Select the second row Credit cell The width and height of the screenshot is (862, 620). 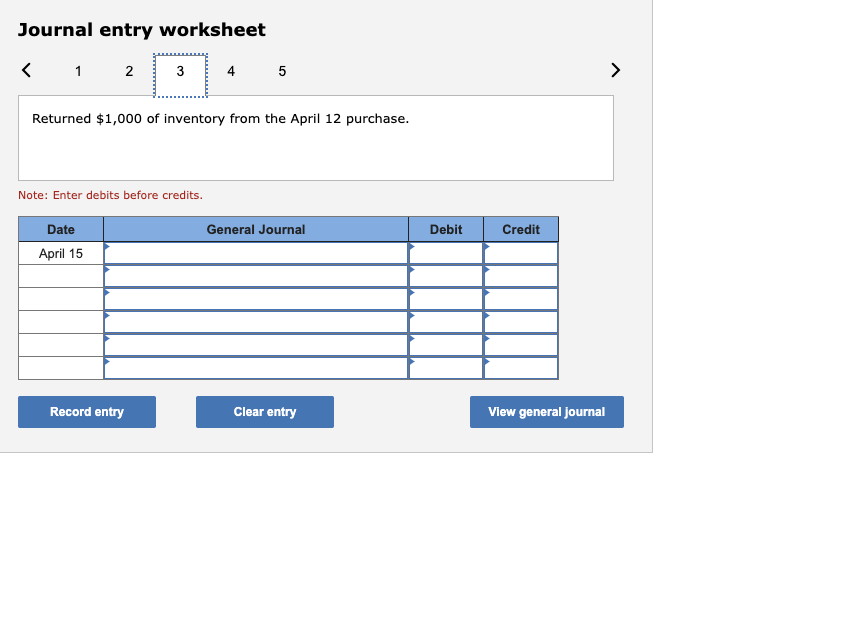(521, 276)
